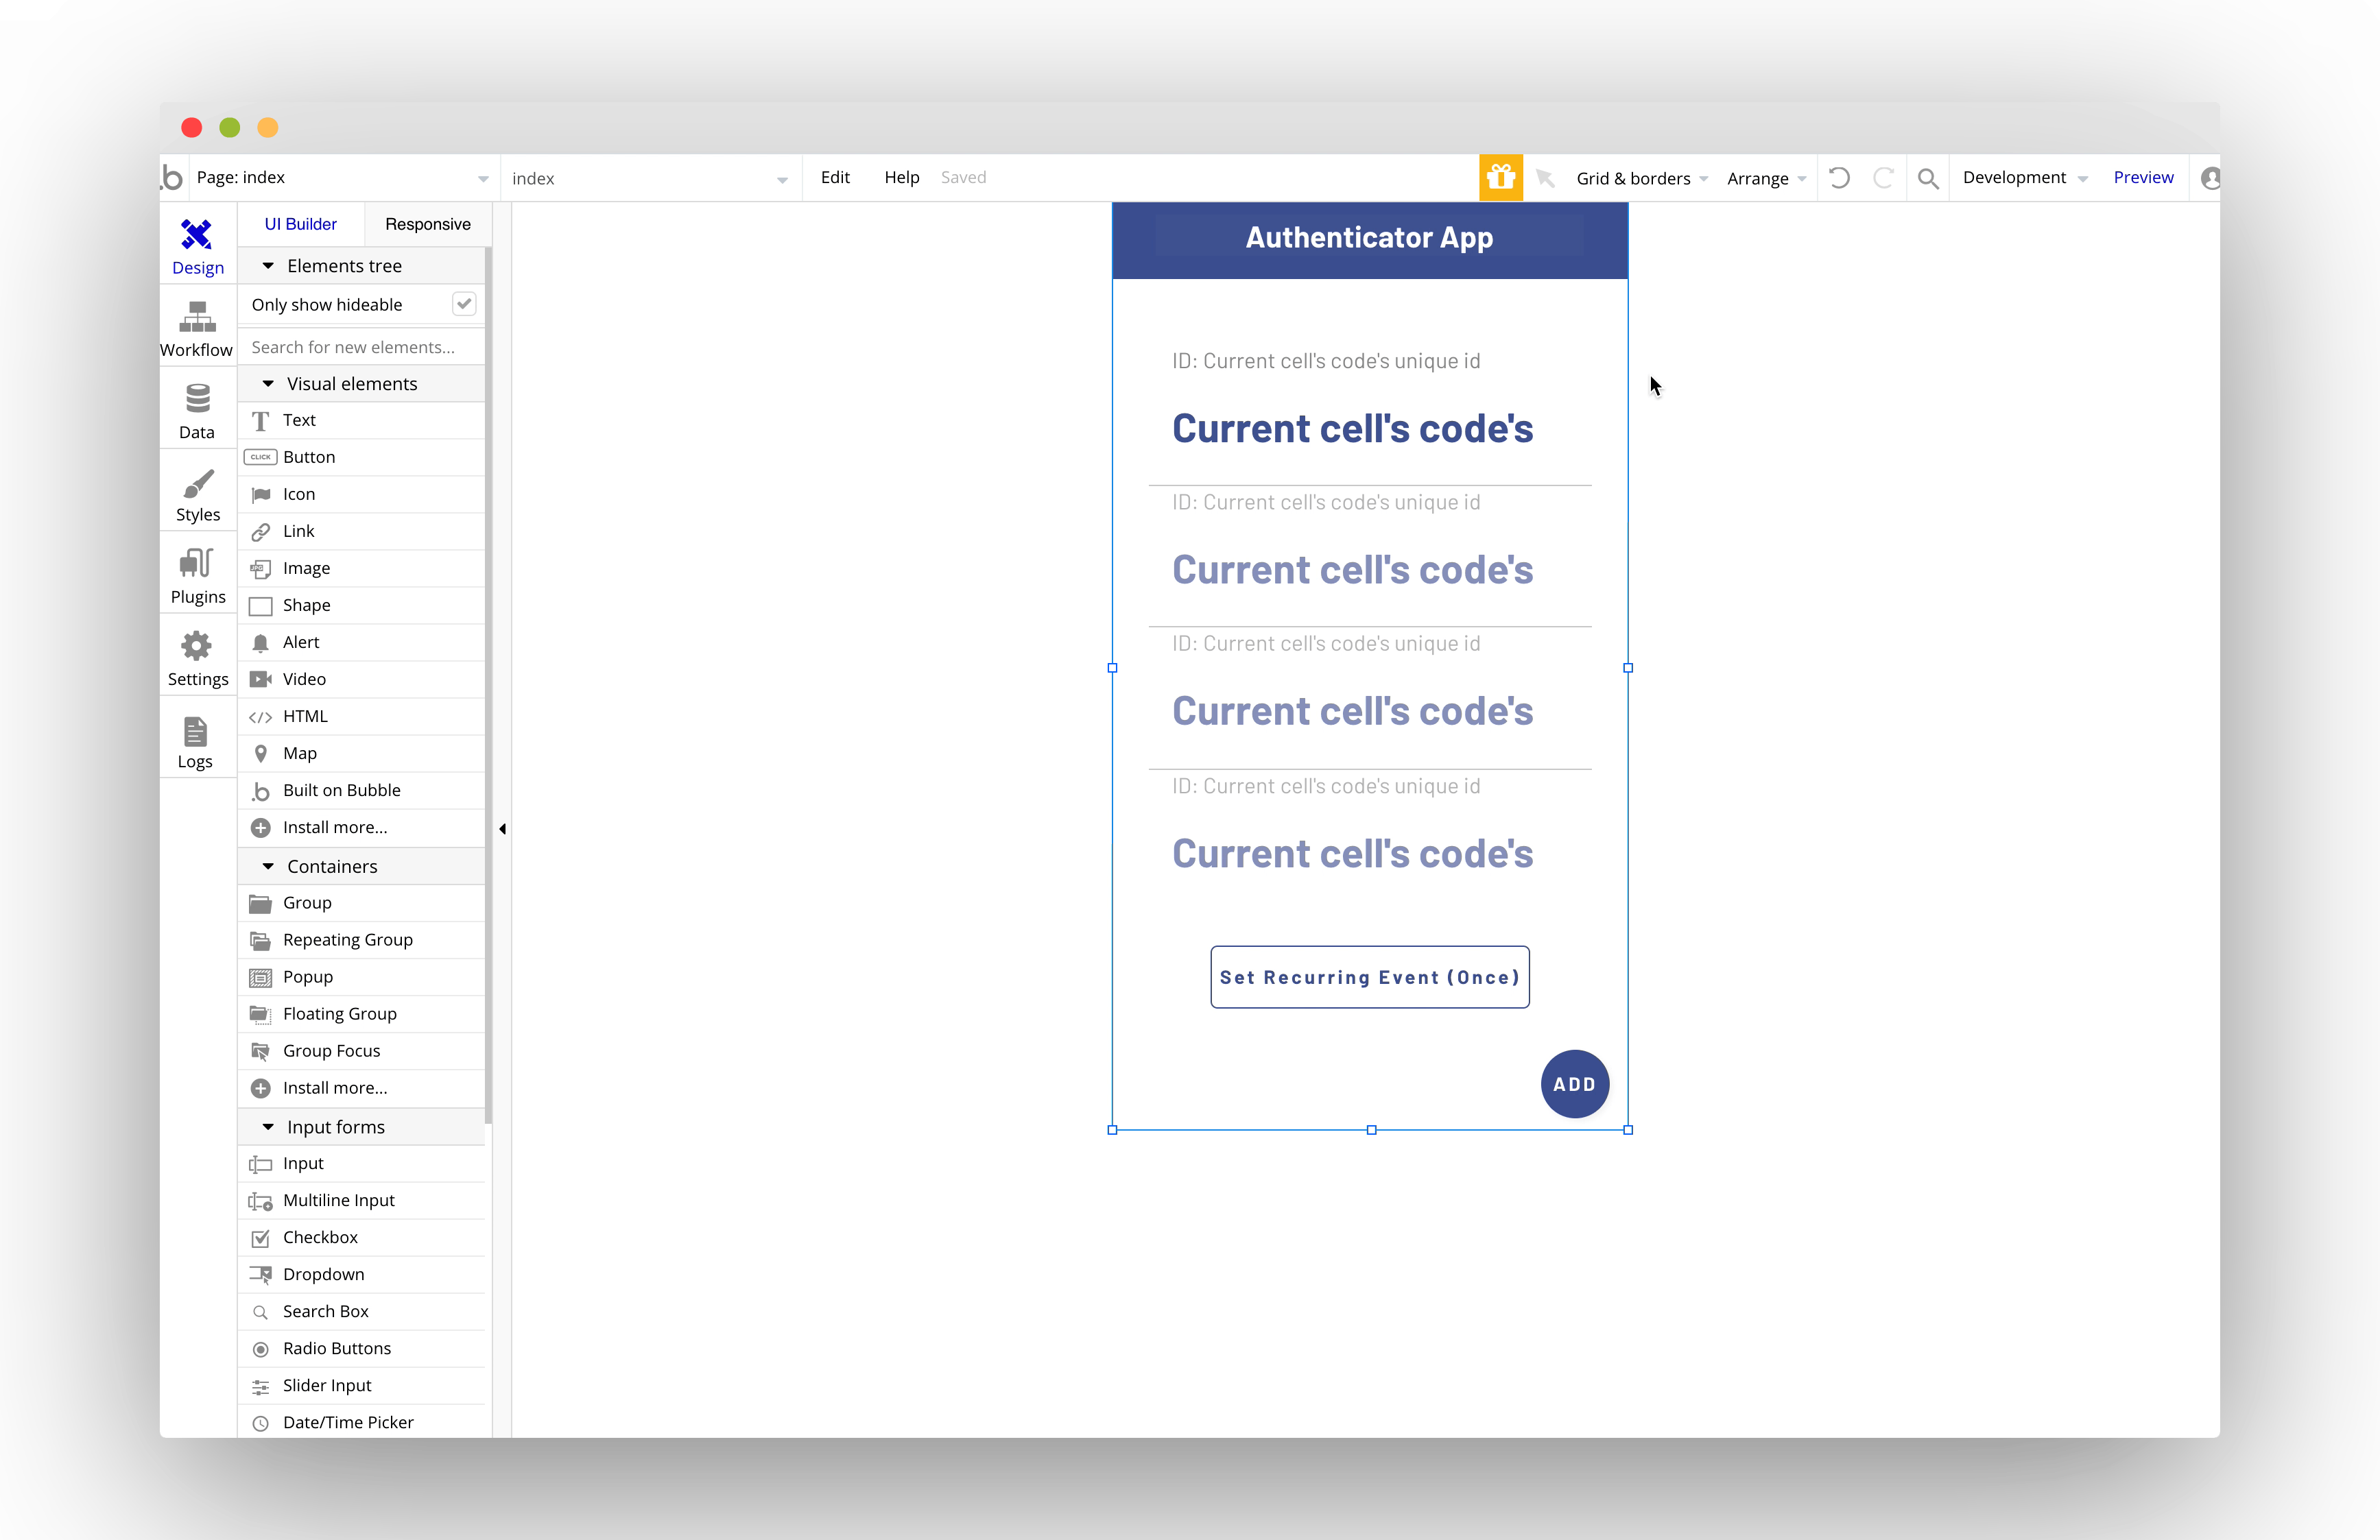Open the Arrange dropdown
This screenshot has width=2380, height=1540.
click(1766, 179)
